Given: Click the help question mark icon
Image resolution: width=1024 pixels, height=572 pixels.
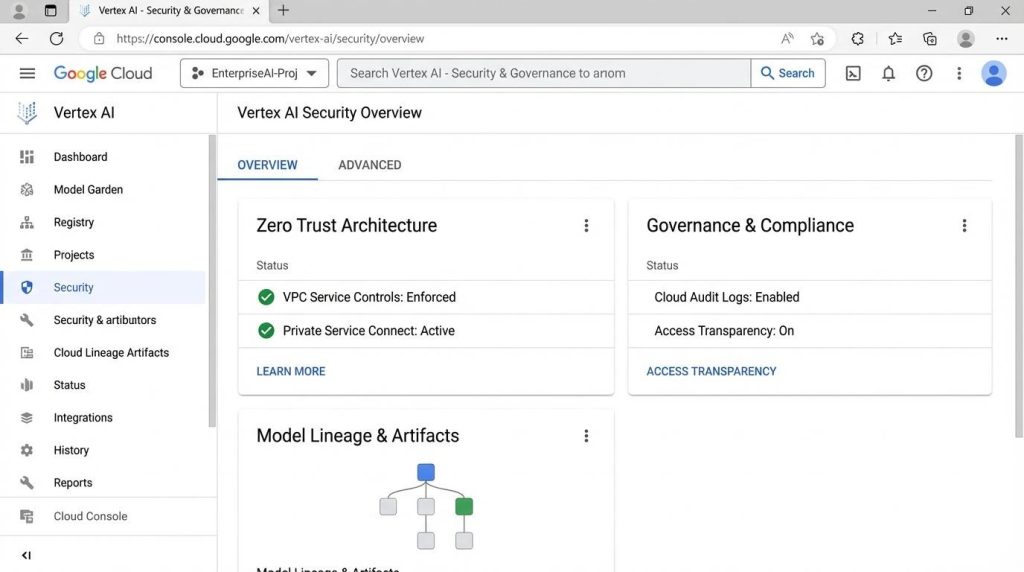Looking at the screenshot, I should 924,73.
